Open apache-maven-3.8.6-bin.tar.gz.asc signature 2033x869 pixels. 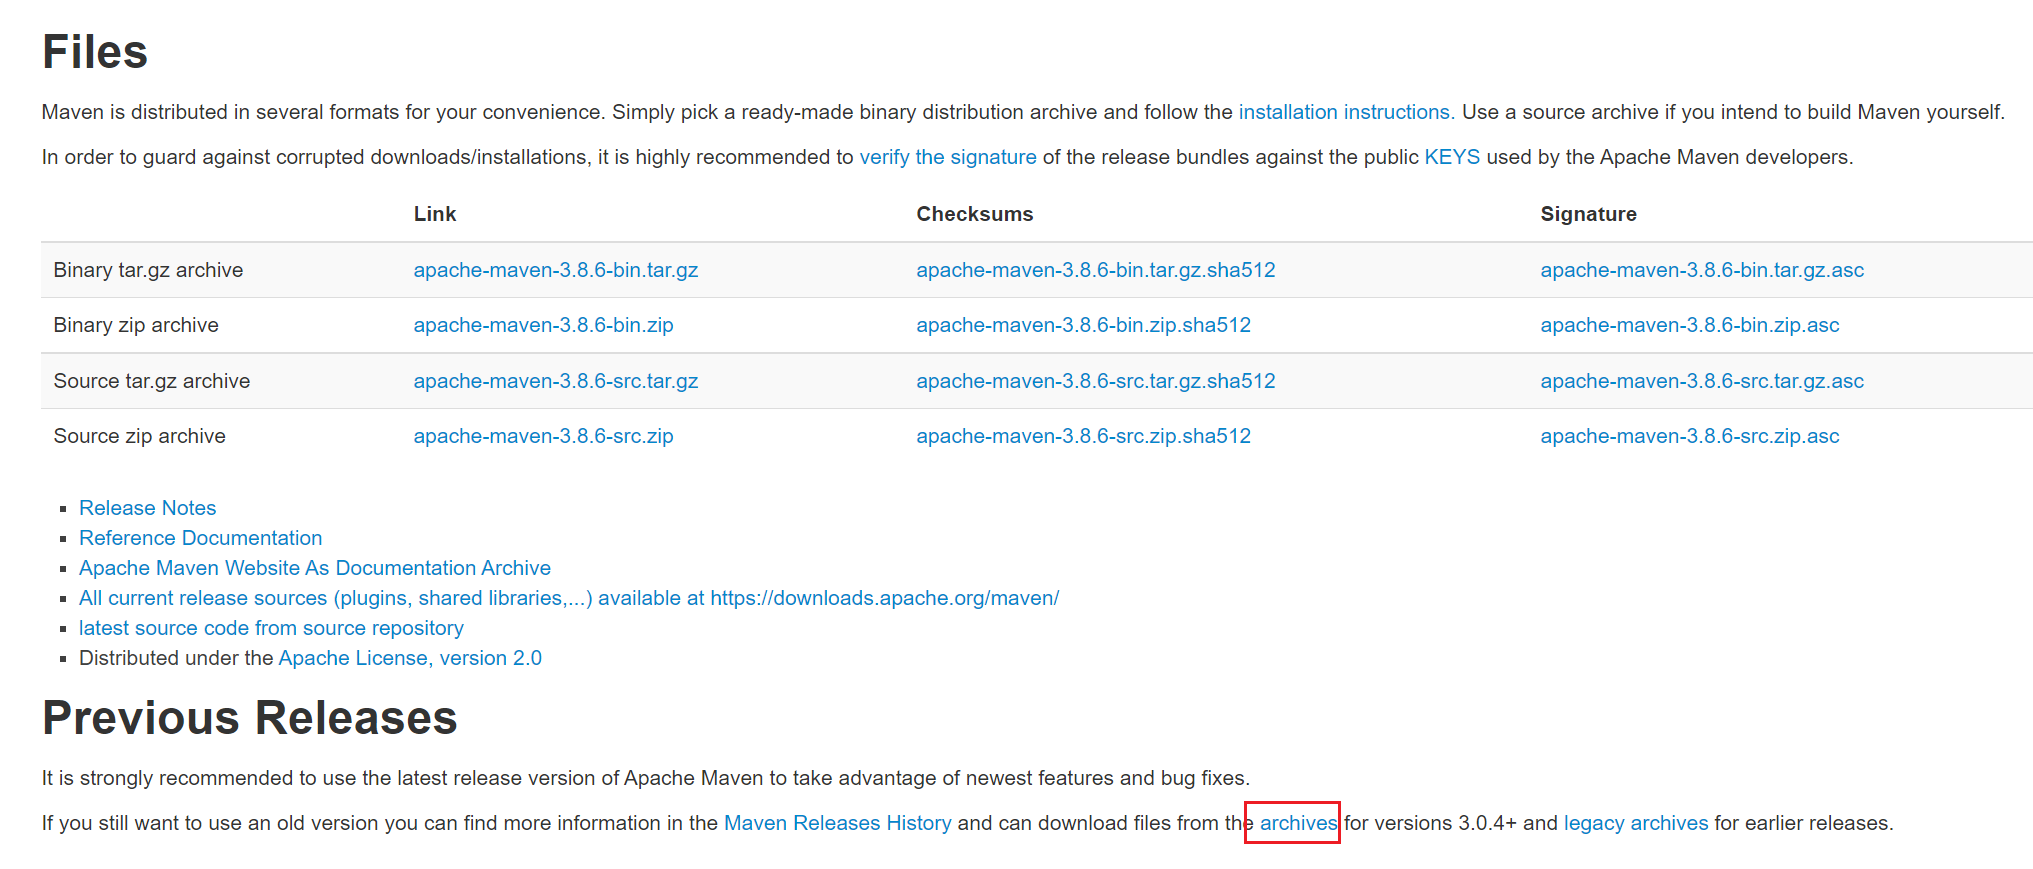tap(1702, 270)
